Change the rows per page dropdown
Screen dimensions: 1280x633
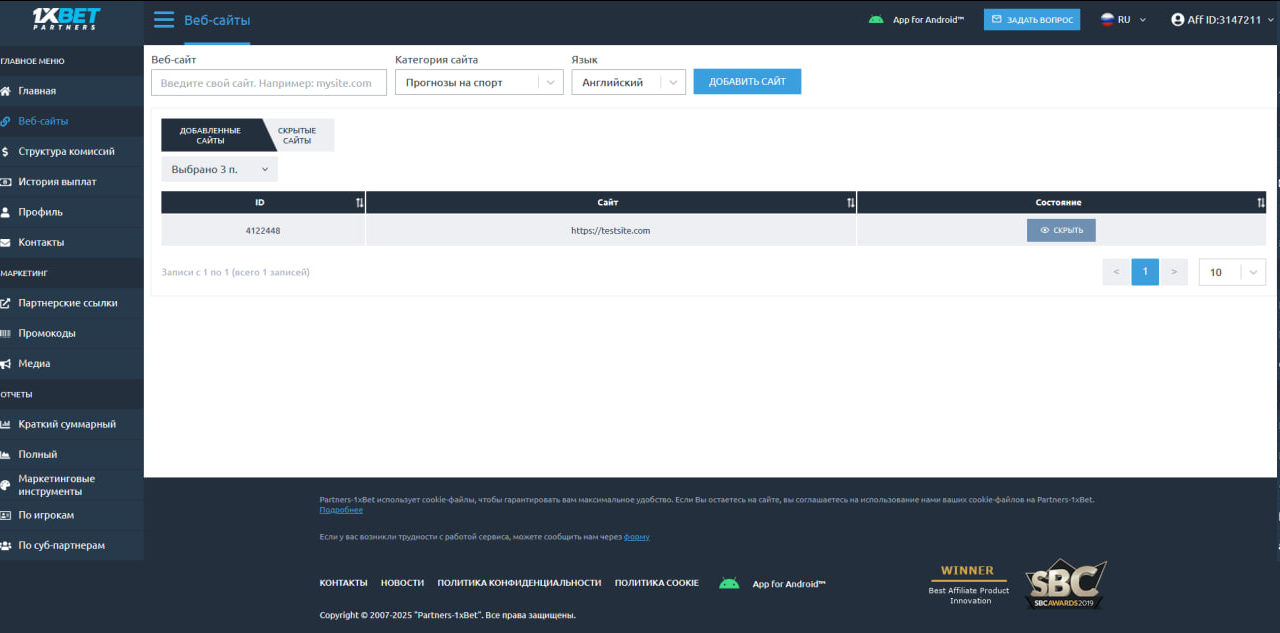click(x=1231, y=272)
